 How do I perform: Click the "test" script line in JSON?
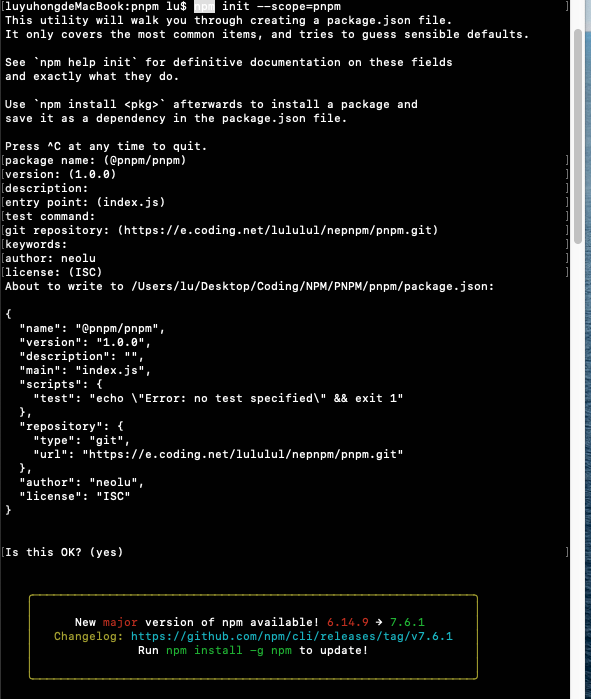click(218, 399)
